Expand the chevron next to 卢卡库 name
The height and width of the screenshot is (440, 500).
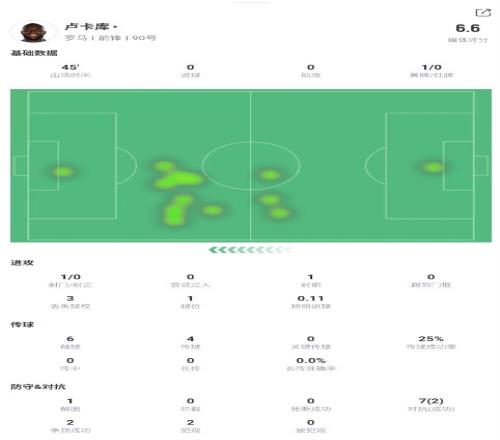point(115,27)
